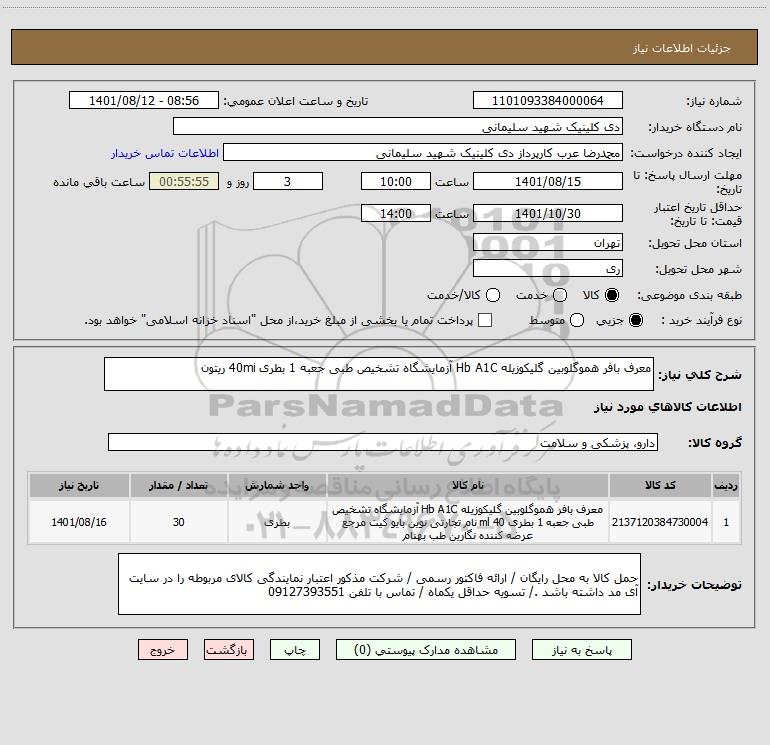
Task: Click the جزئیات اطلاعات نیاز header title
Action: click(682, 48)
